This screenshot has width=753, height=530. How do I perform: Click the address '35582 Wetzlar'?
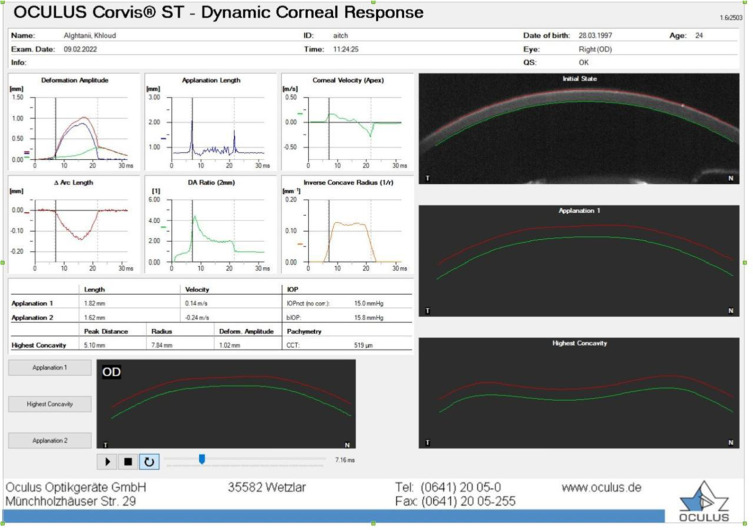pos(267,488)
